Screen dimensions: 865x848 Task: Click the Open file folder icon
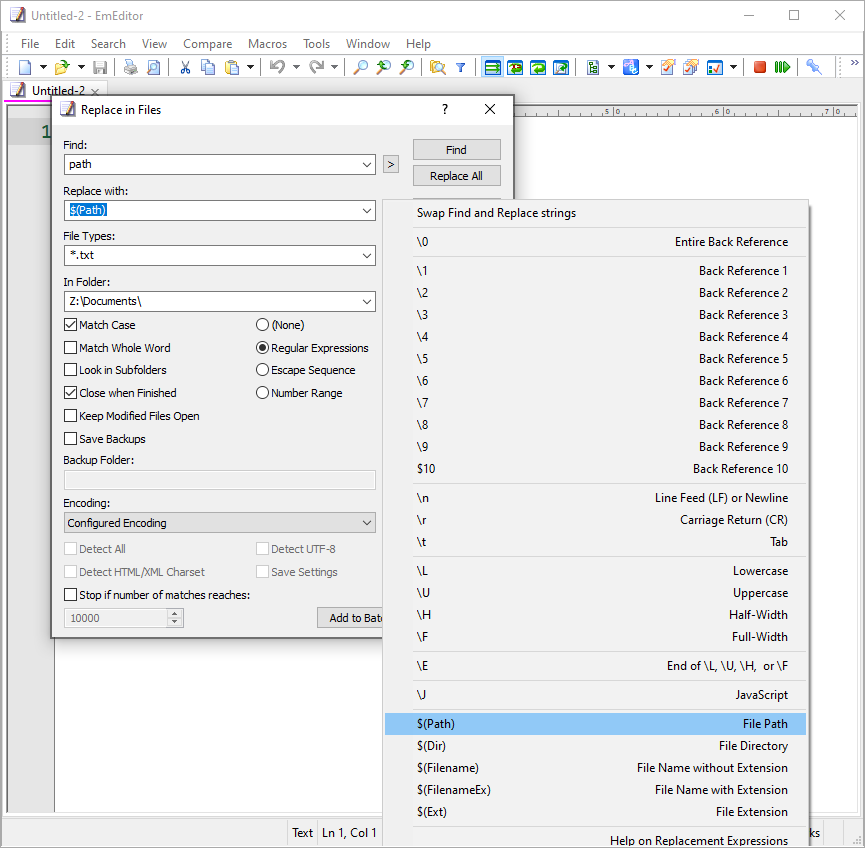click(x=62, y=67)
